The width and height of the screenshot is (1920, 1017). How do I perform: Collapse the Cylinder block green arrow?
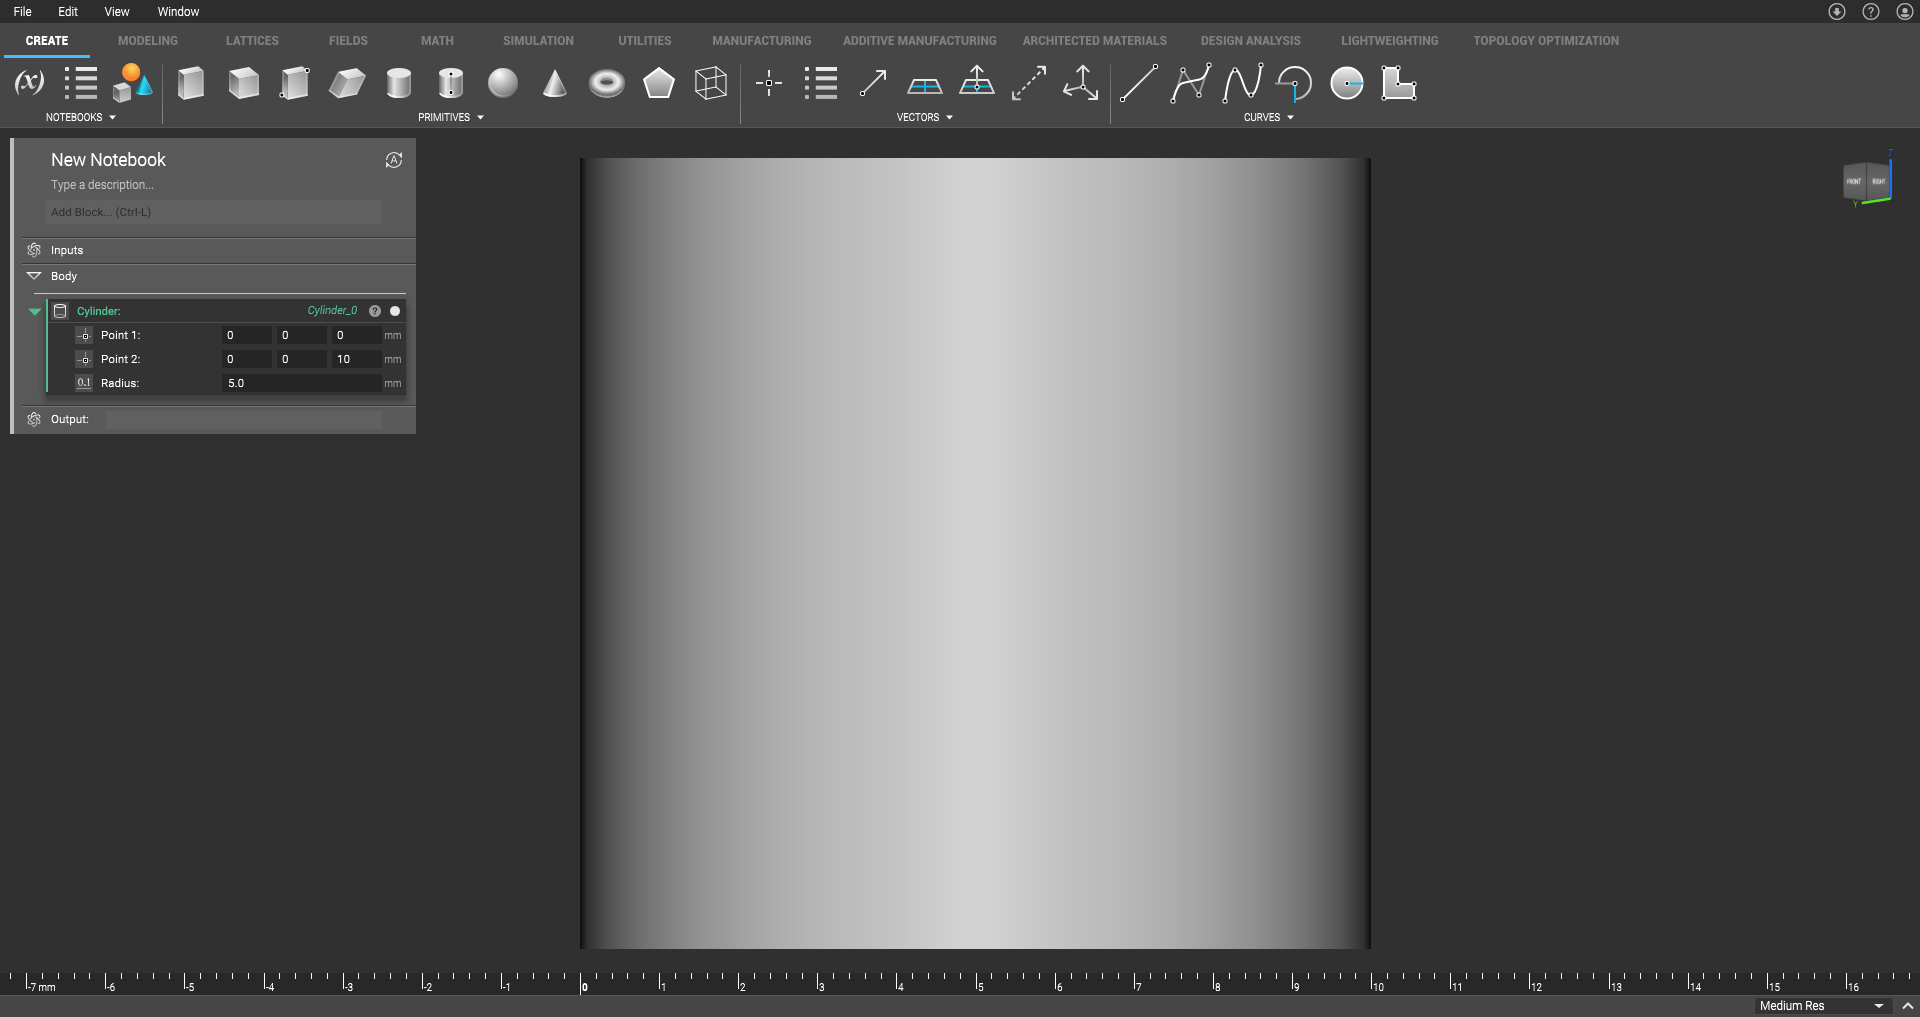click(x=34, y=311)
